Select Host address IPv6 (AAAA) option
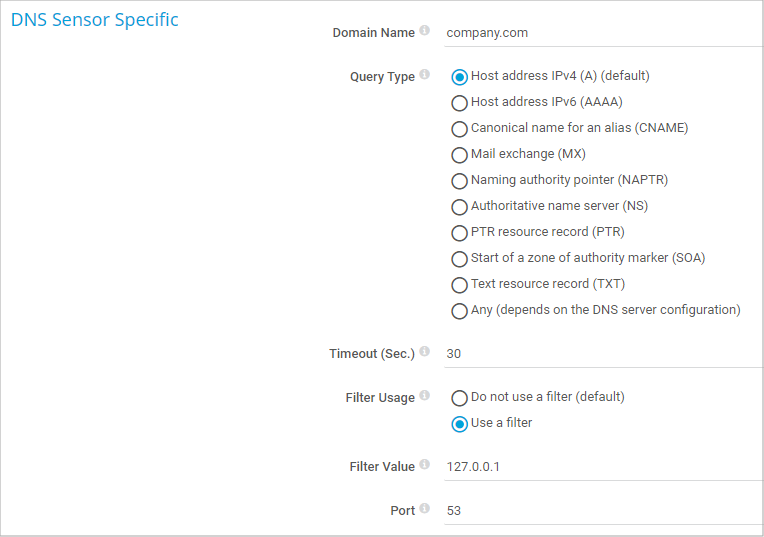Screen dimensions: 764x537 460,102
